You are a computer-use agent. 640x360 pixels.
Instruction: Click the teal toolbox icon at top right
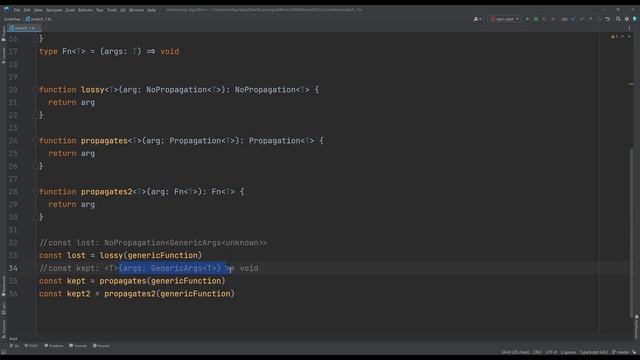635,19
